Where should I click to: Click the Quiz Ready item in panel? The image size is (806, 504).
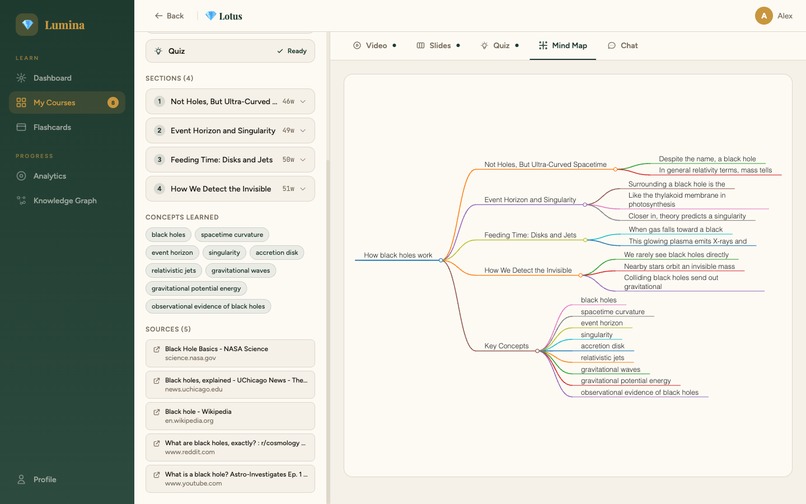[x=230, y=51]
